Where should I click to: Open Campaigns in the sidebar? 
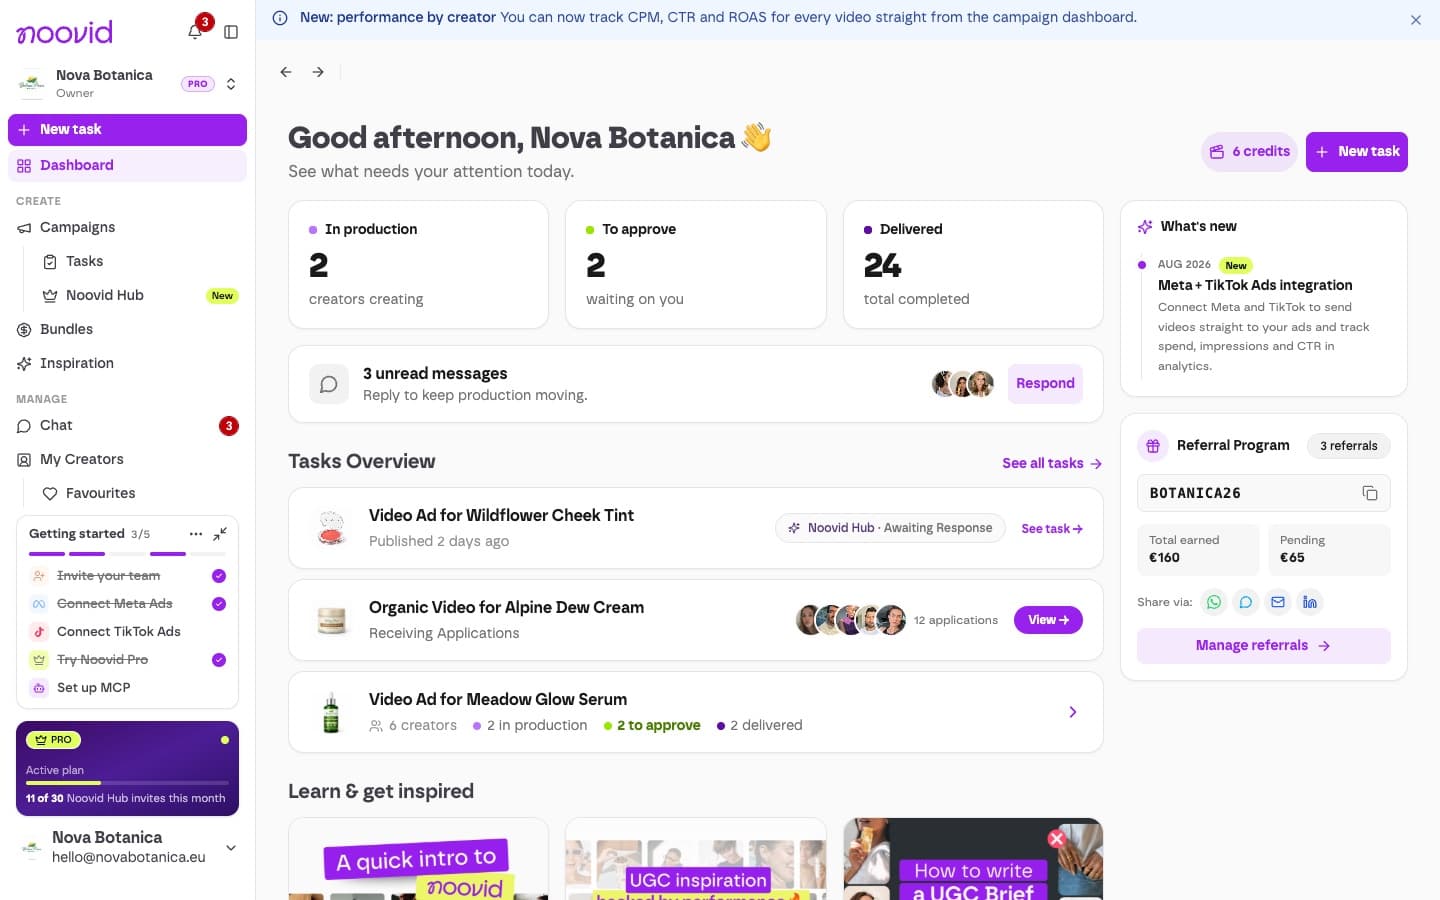pyautogui.click(x=128, y=228)
